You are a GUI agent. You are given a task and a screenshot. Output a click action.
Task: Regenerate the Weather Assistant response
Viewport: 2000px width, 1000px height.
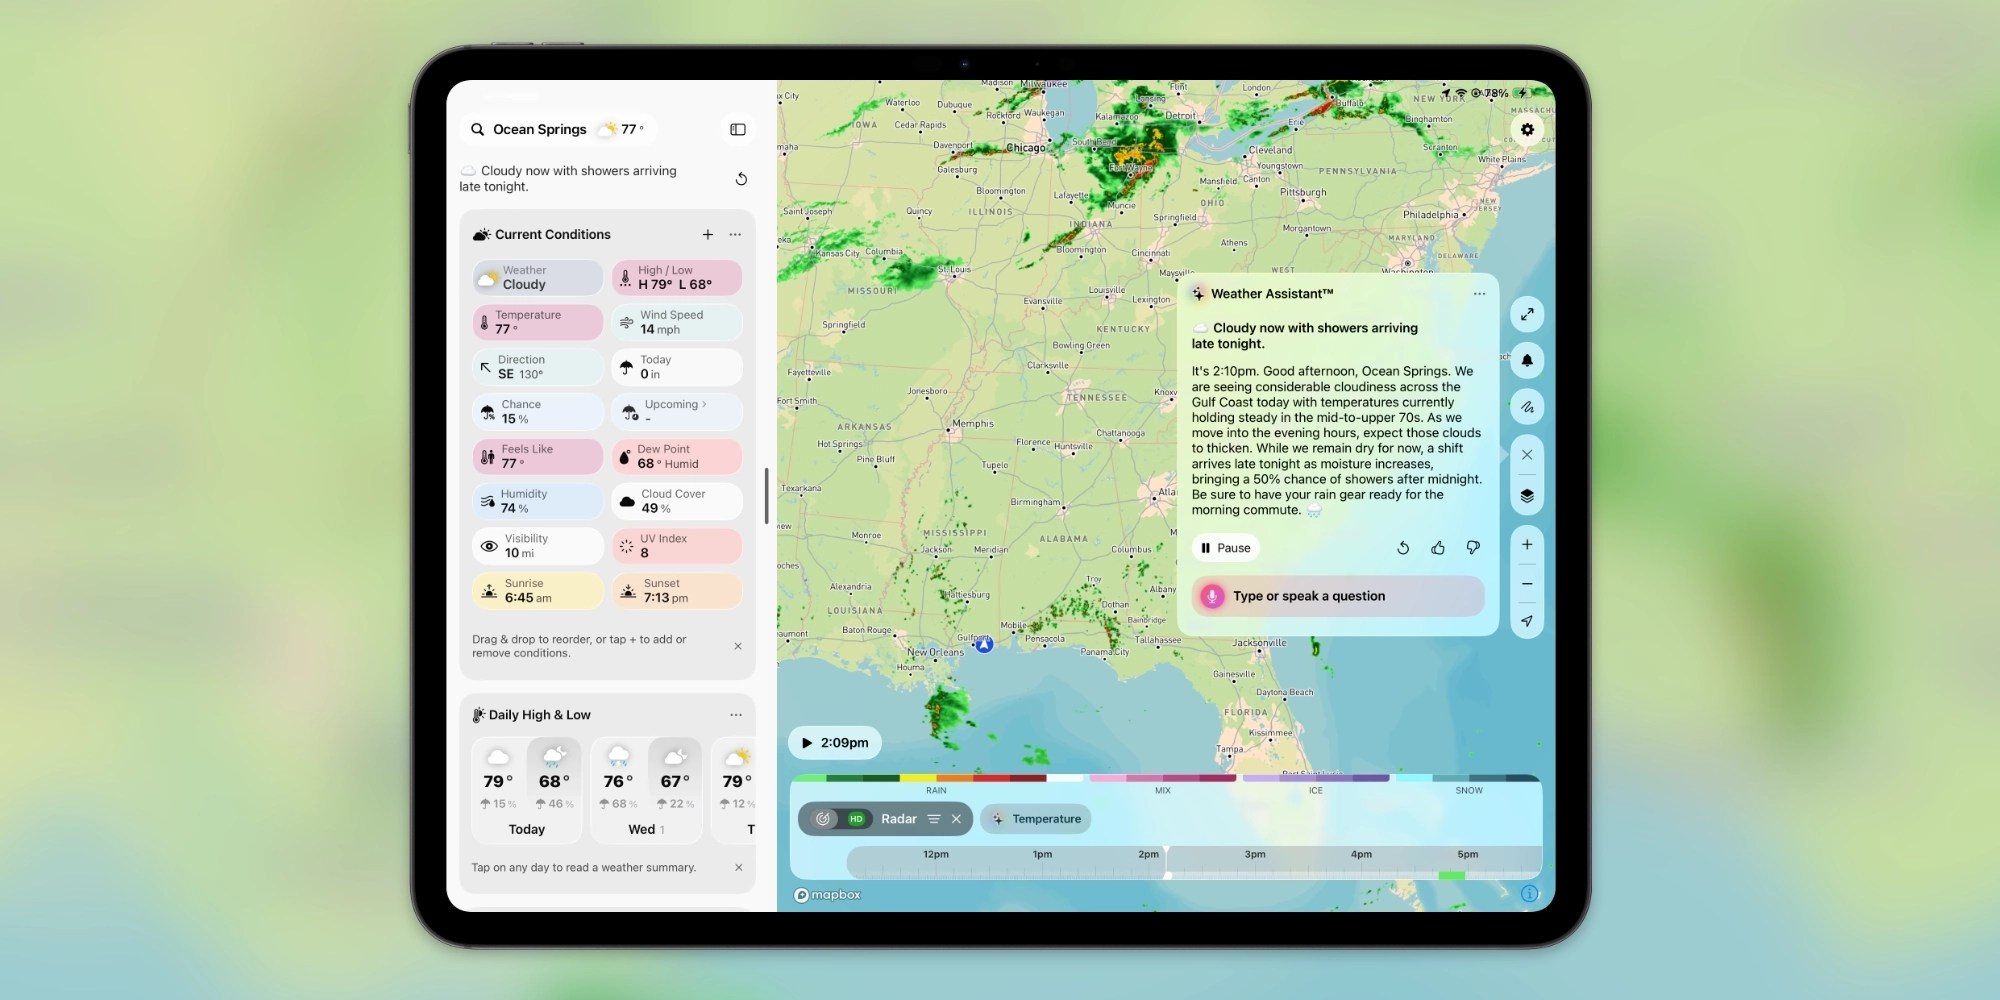(1403, 548)
